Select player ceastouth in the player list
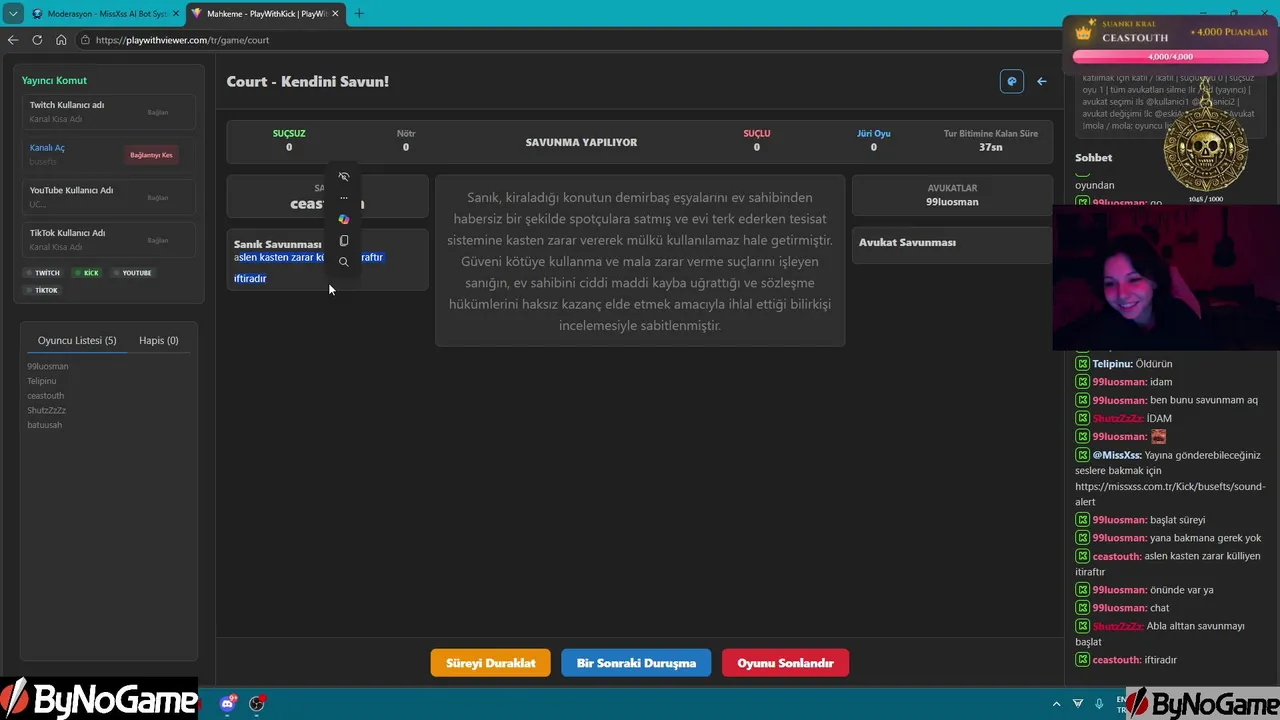Image resolution: width=1280 pixels, height=720 pixels. coord(45,396)
